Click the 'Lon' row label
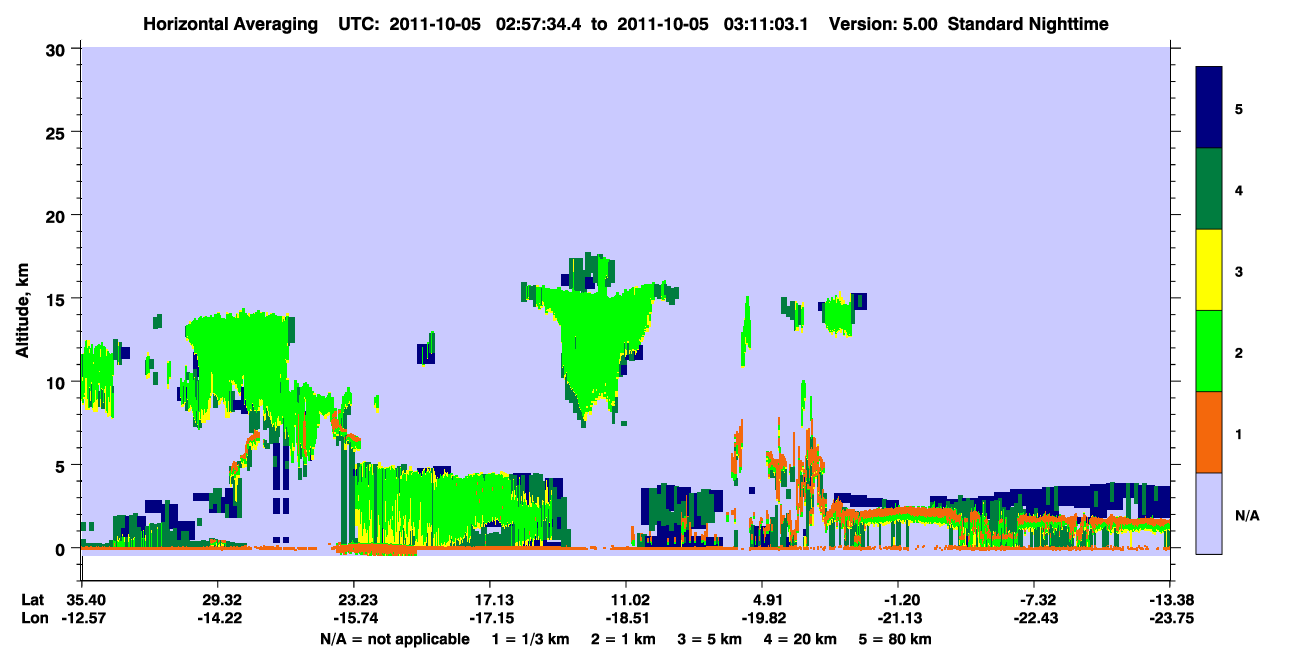This screenshot has height=667, width=1300. (x=33, y=618)
